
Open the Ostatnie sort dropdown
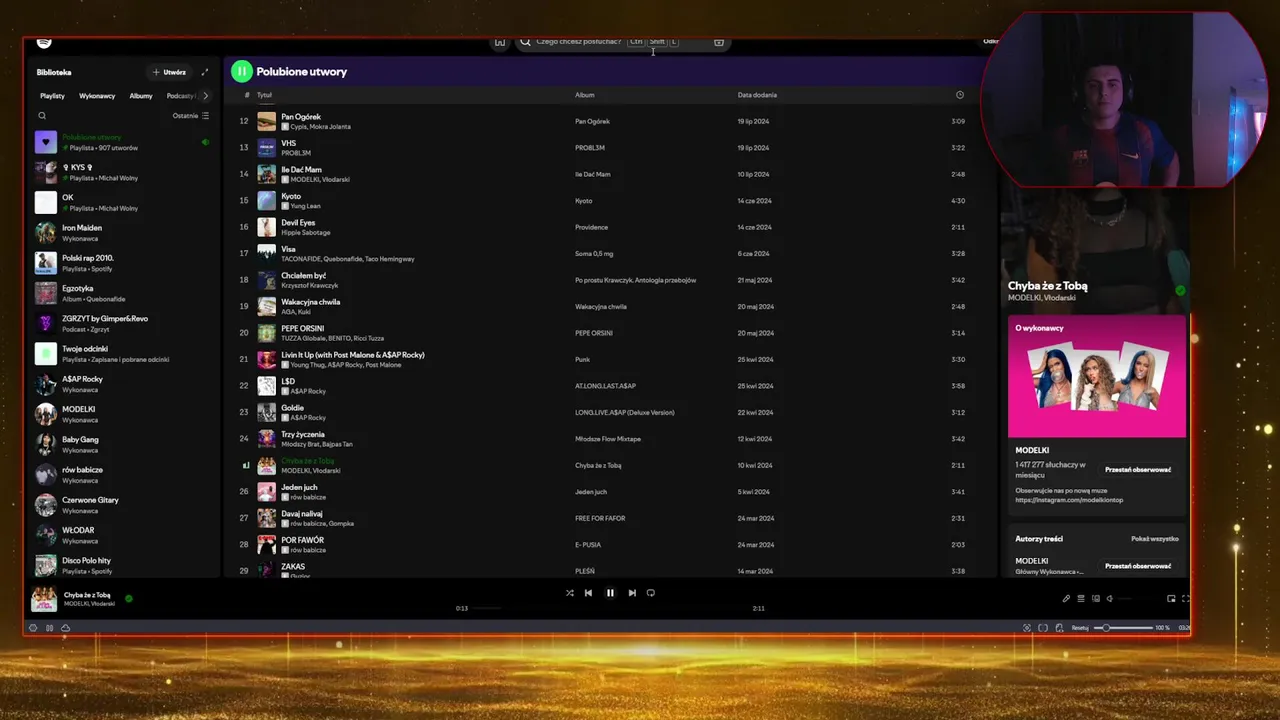point(190,116)
